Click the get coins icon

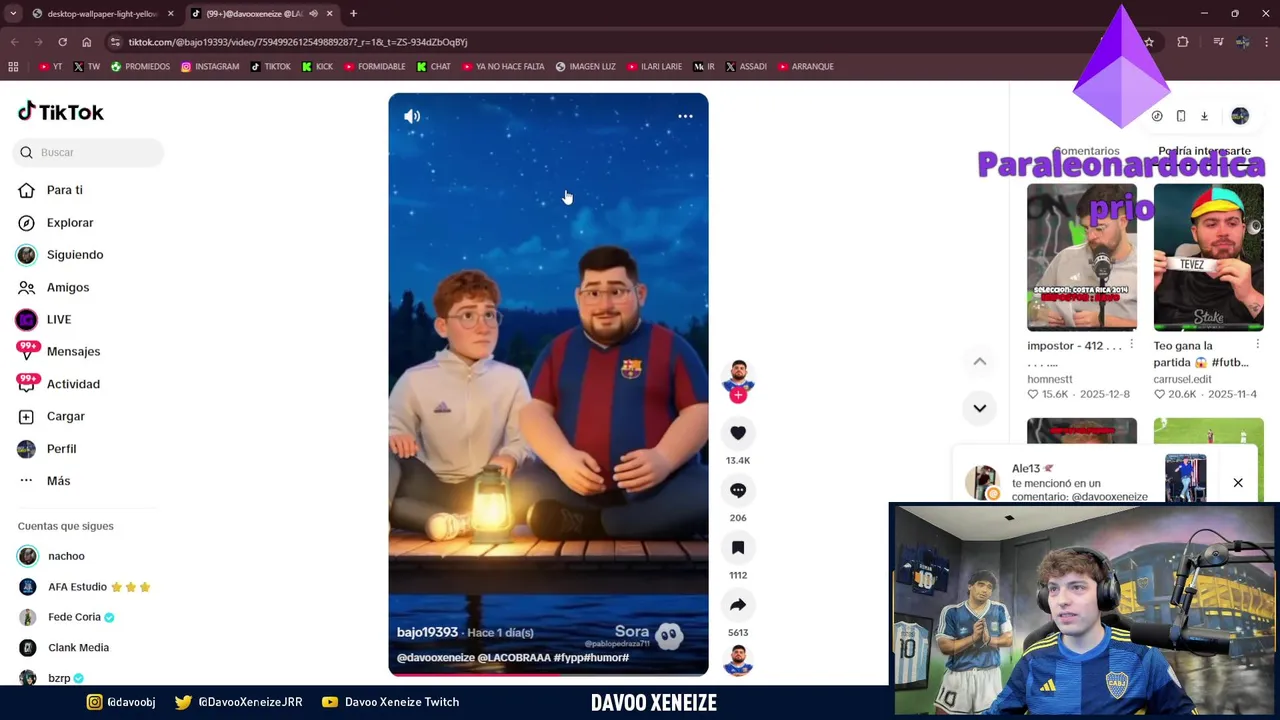[1157, 116]
